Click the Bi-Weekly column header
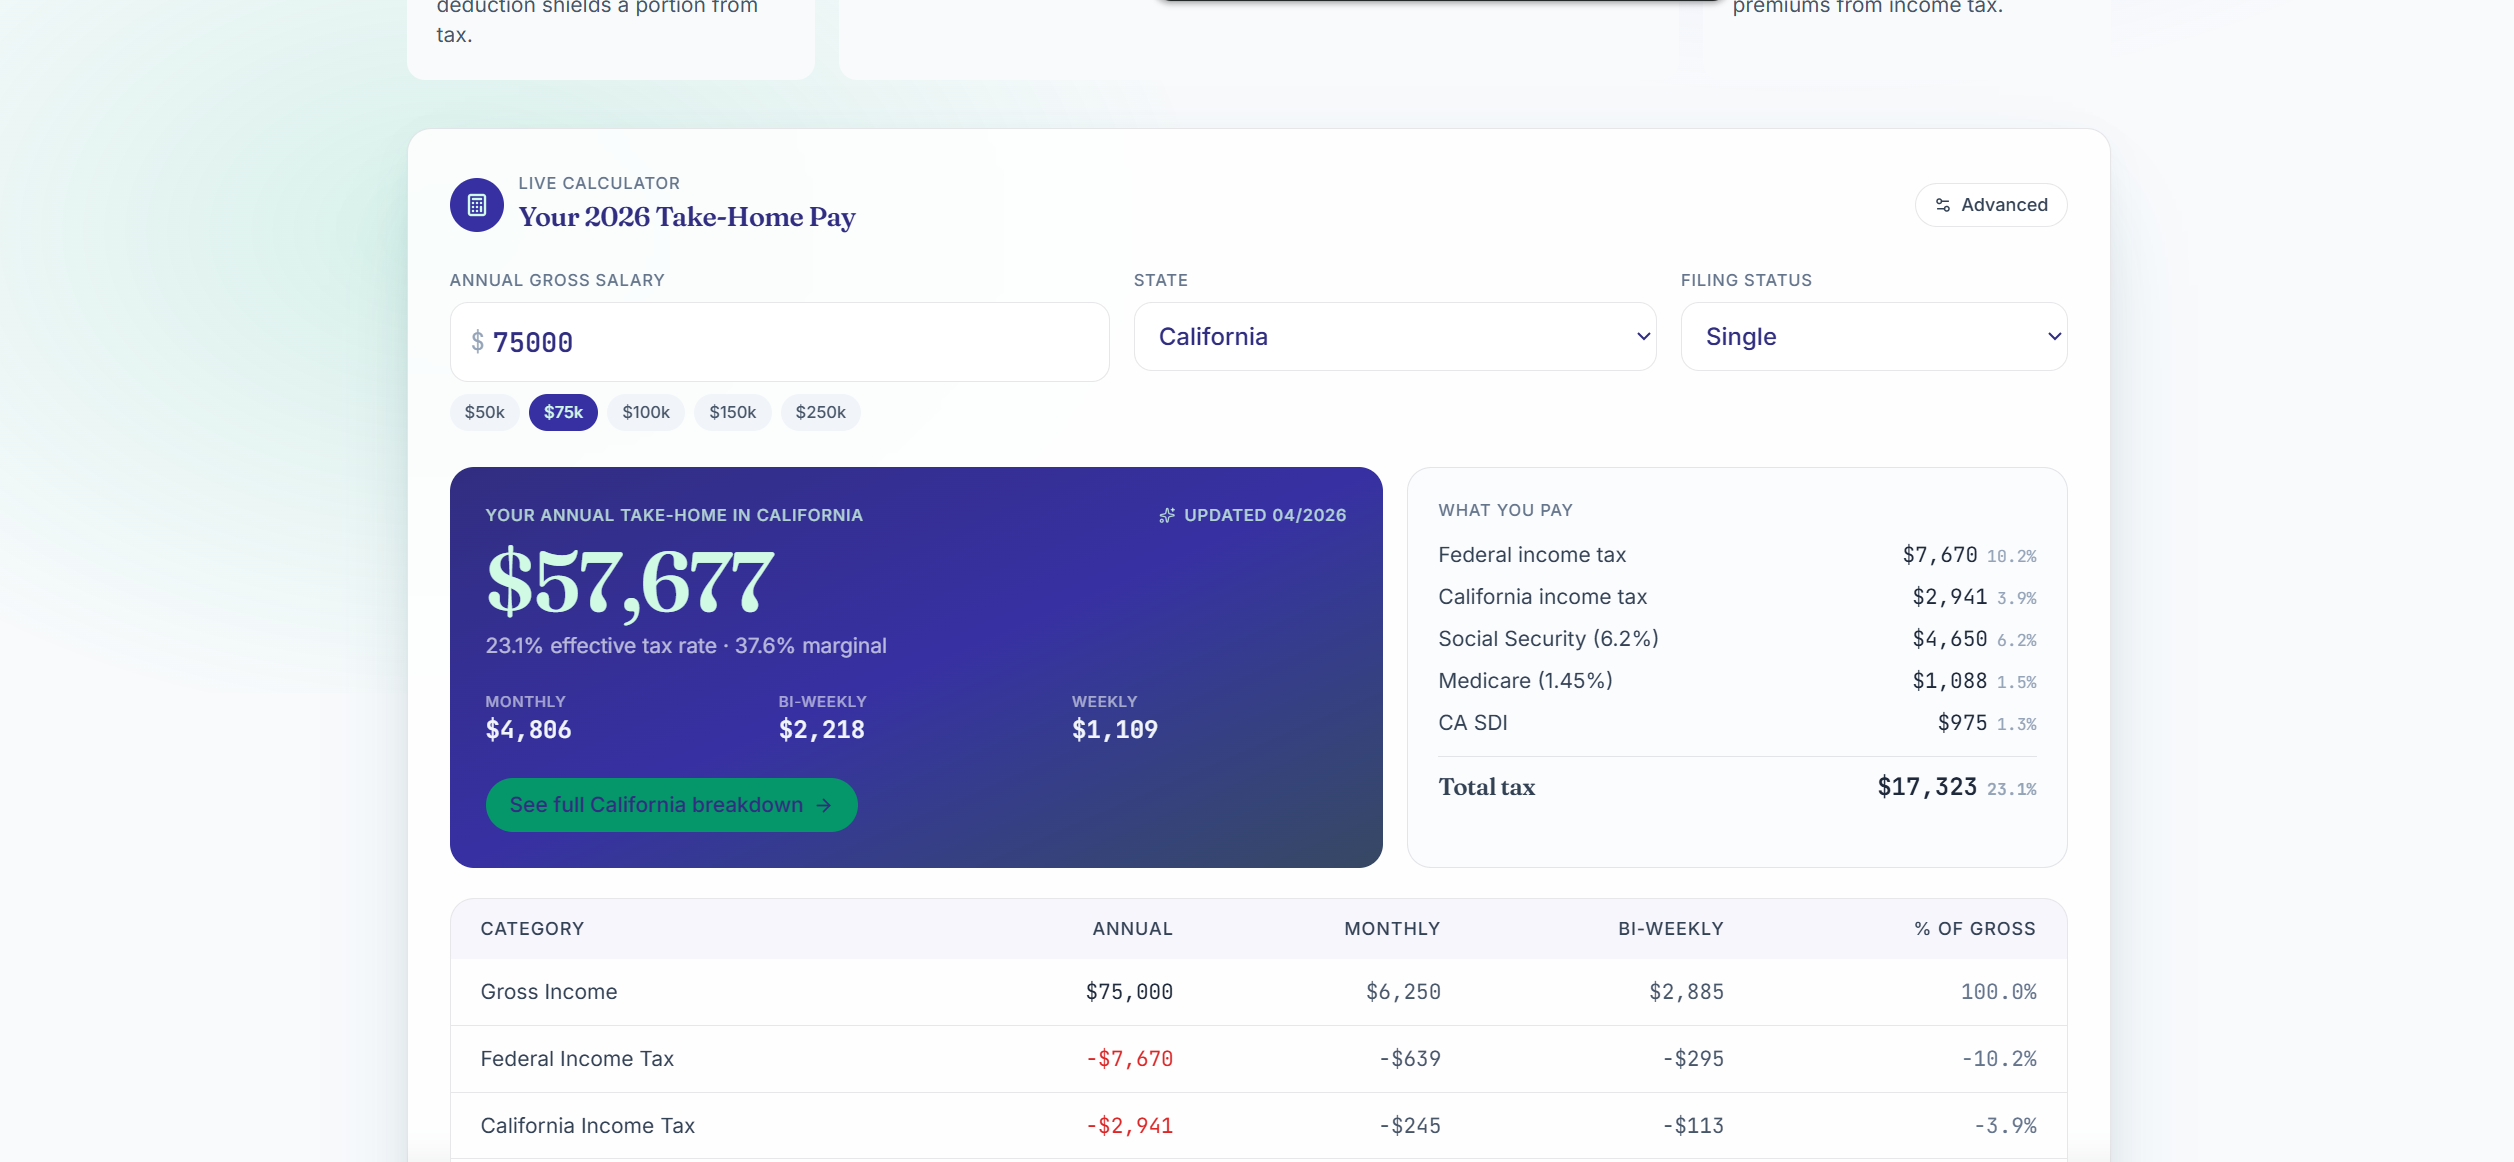Viewport: 2514px width, 1162px height. (x=1671, y=929)
